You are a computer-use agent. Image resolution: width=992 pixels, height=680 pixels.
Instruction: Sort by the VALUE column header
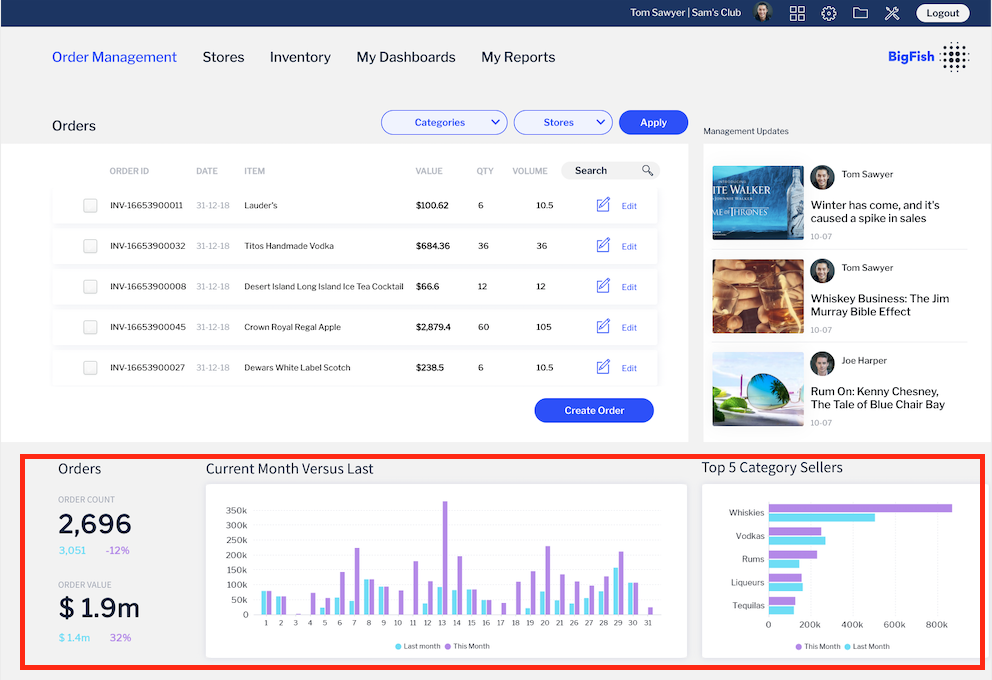click(429, 171)
